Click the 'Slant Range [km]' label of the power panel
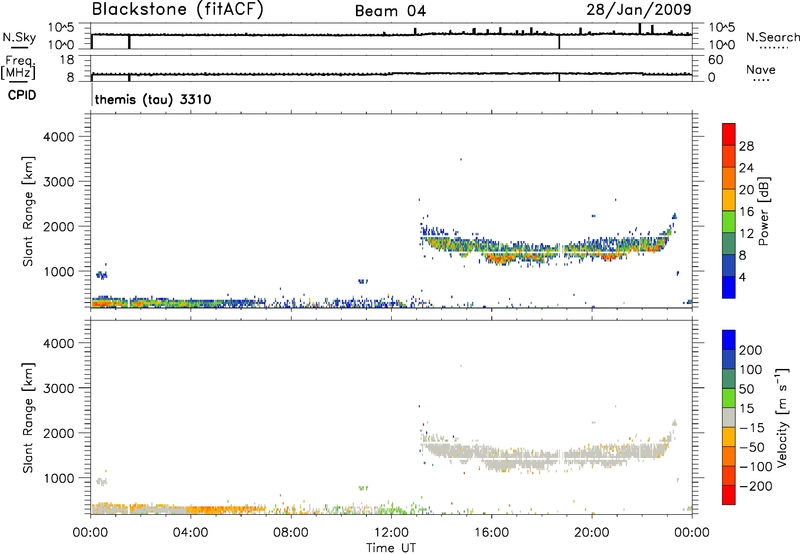 [x=28, y=211]
